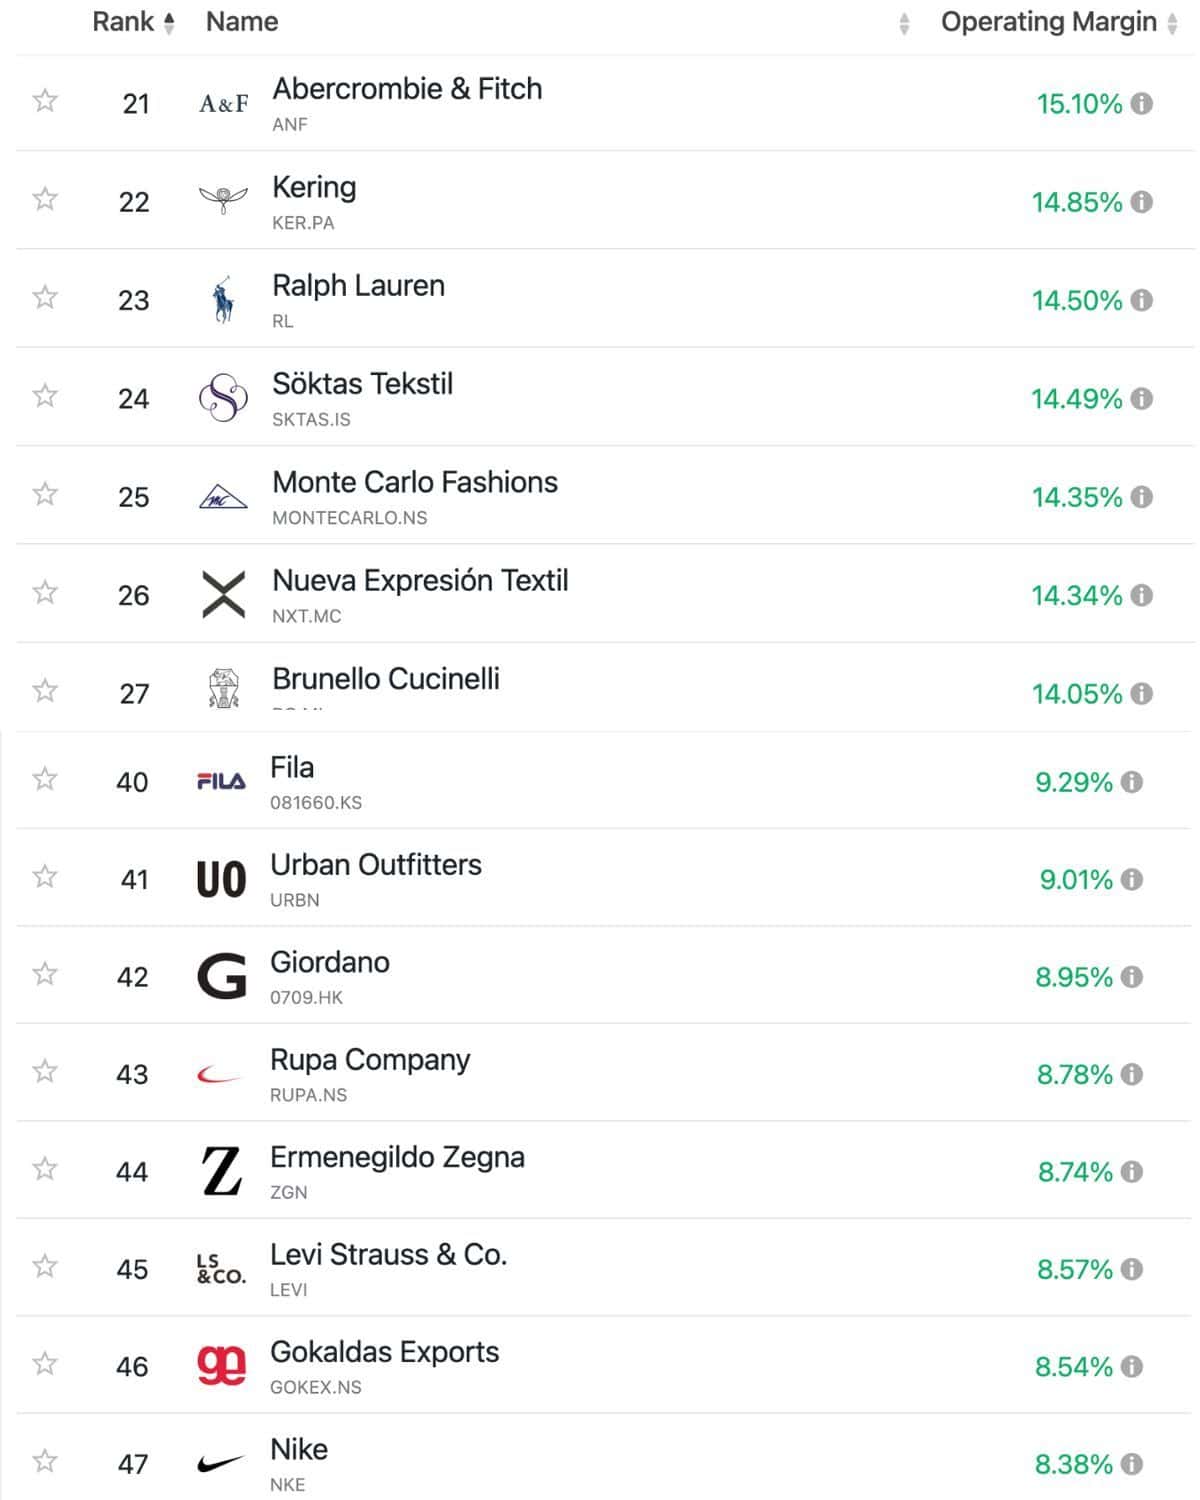Screen dimensions: 1200x1500
Task: Click the 14.05% margin value for Brunello Cucinelli
Action: pyautogui.click(x=1077, y=694)
